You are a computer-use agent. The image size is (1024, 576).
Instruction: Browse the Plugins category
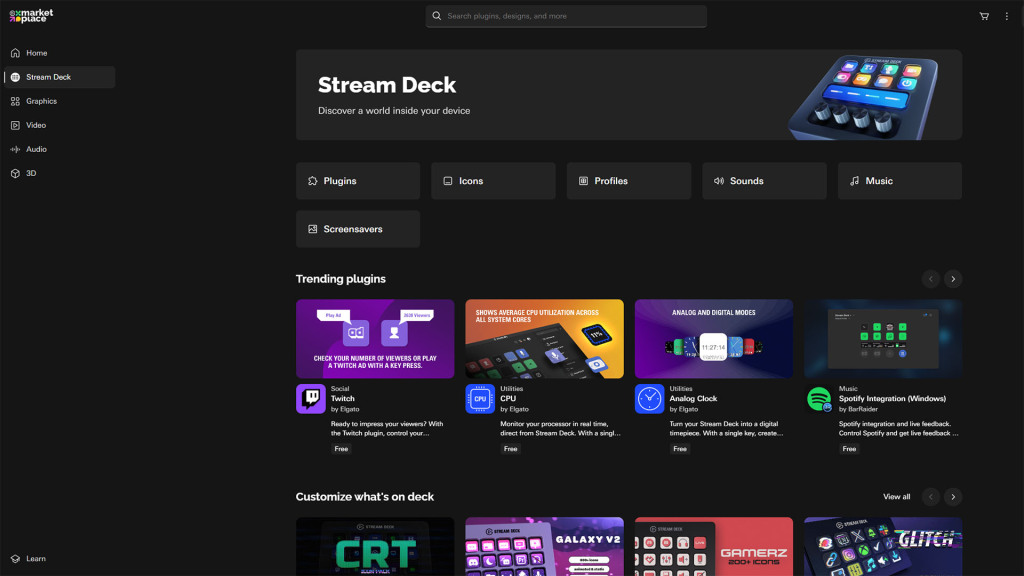tap(358, 181)
